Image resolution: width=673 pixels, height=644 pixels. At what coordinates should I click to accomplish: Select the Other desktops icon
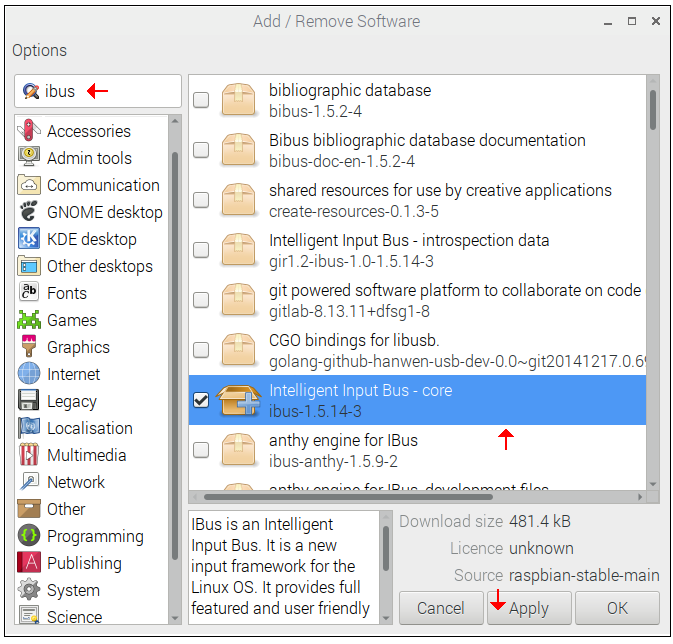pyautogui.click(x=29, y=266)
